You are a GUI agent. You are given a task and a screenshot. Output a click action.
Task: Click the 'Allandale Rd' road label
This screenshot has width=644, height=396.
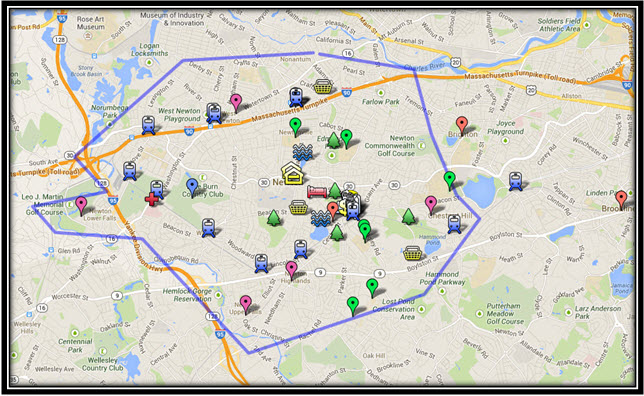pyautogui.click(x=536, y=351)
